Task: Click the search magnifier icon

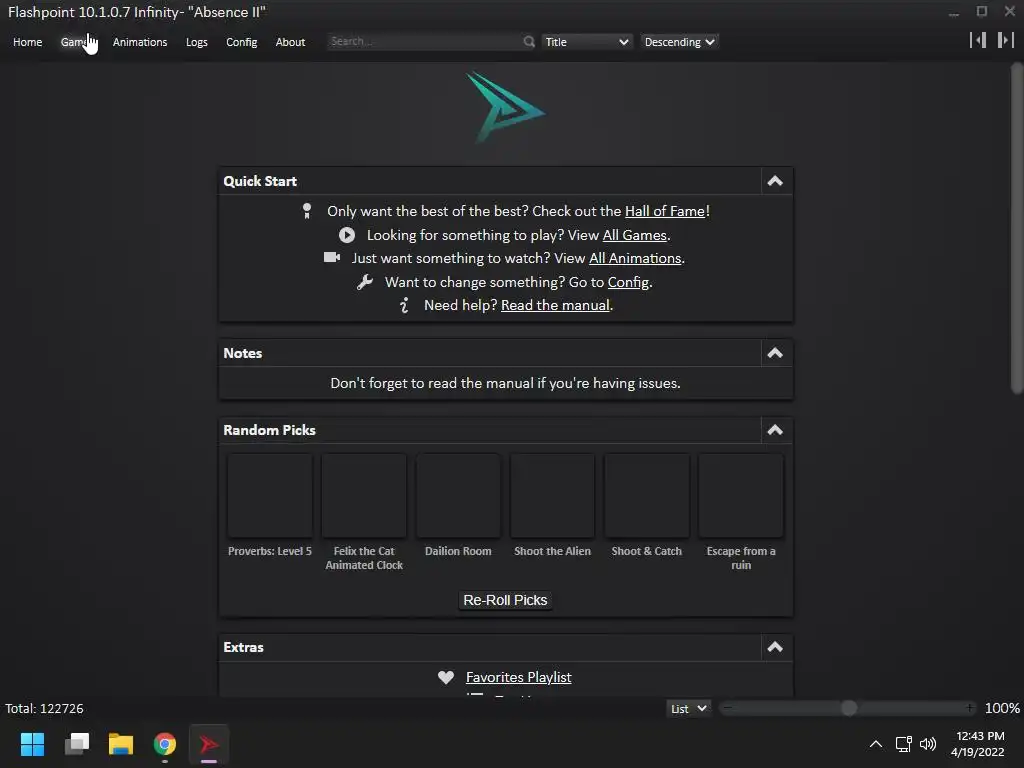Action: point(529,42)
